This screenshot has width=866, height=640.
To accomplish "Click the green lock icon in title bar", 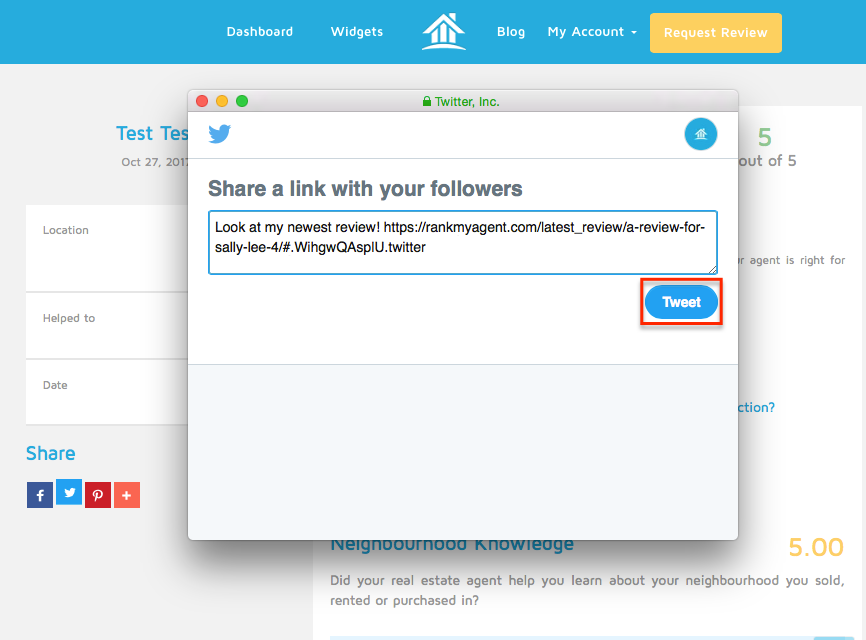I will tap(426, 101).
